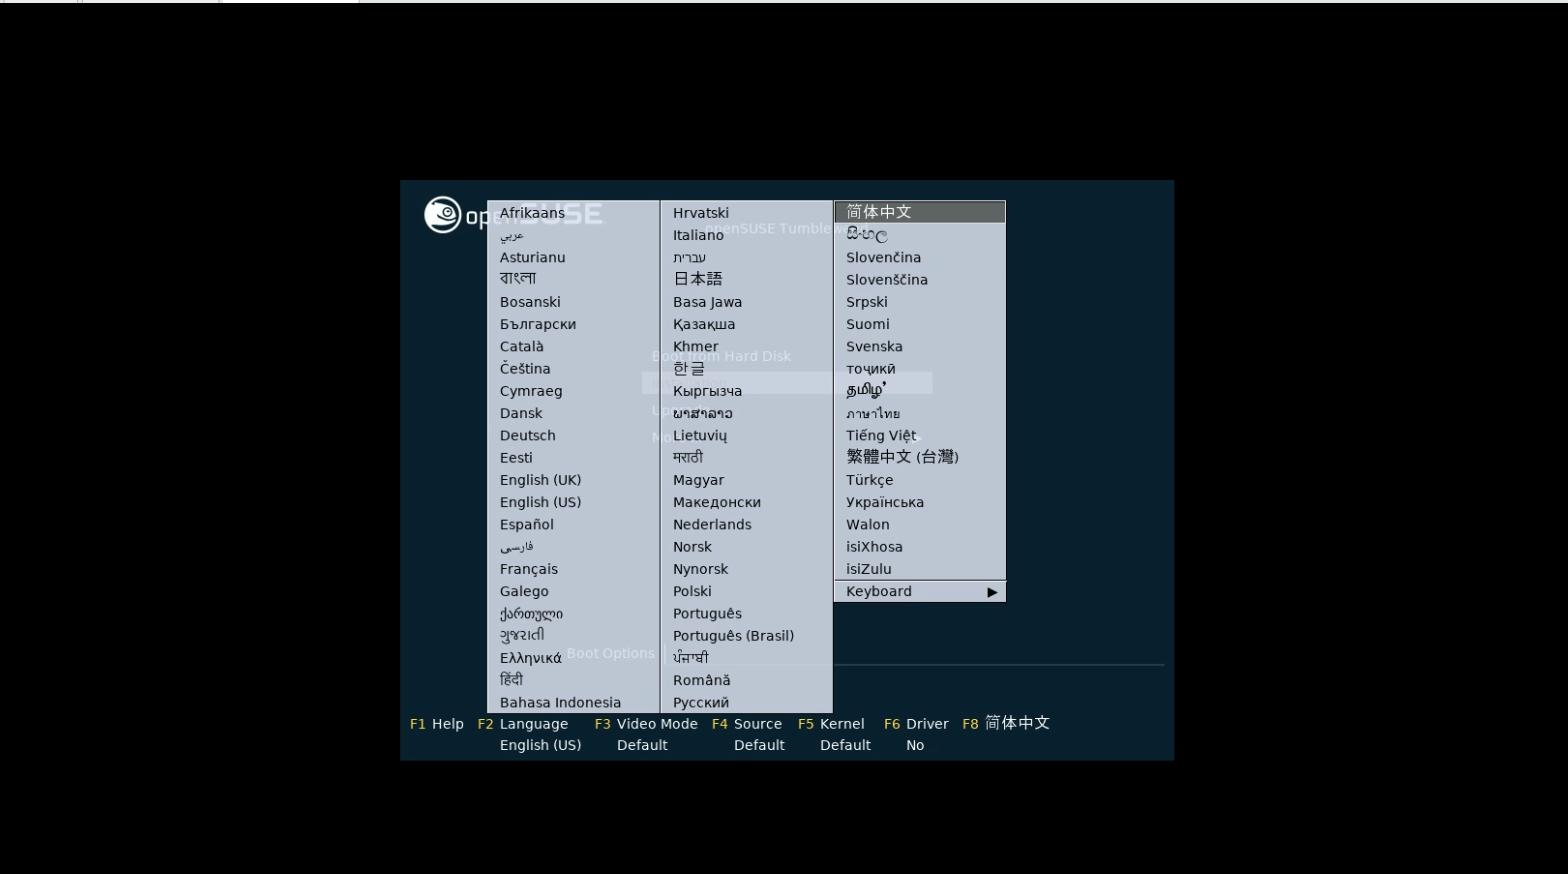Open F4 Source option
Image resolution: width=1568 pixels, height=874 pixels.
coord(747,724)
